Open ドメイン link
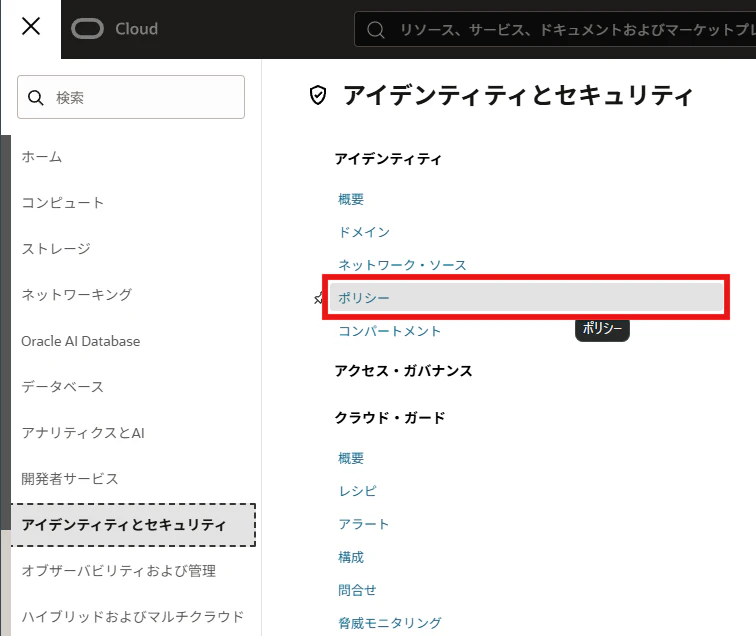756x636 pixels. (x=364, y=232)
